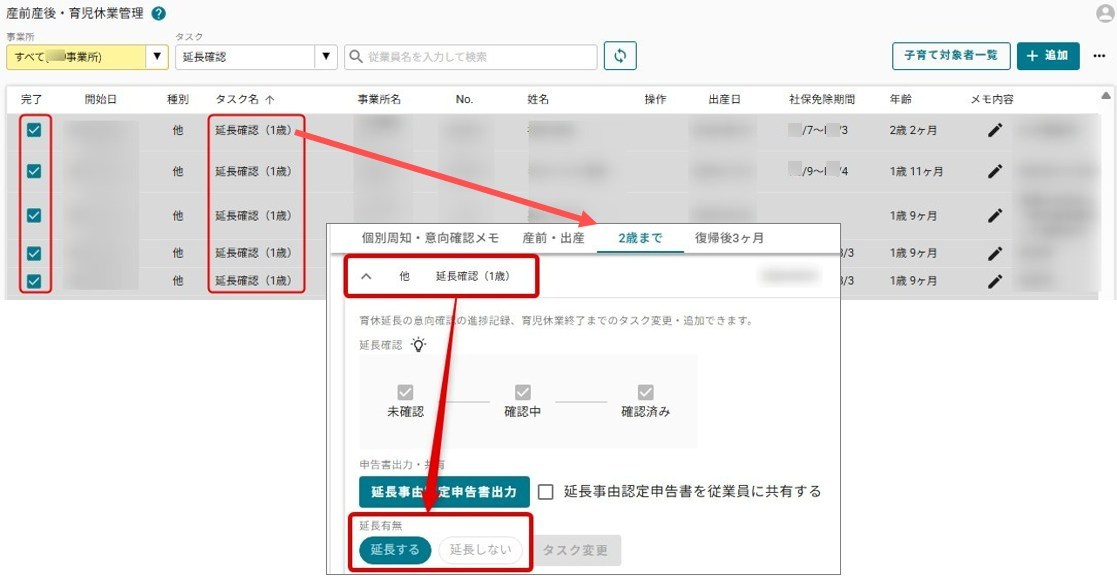The height and width of the screenshot is (586, 1117).
Task: Open the タスク dropdown showing 延長確認
Action: (256, 57)
